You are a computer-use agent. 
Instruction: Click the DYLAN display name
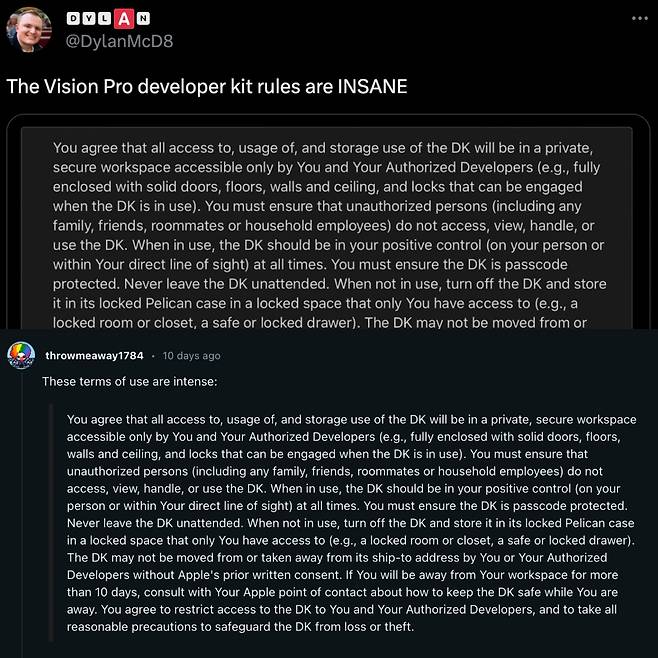click(109, 19)
